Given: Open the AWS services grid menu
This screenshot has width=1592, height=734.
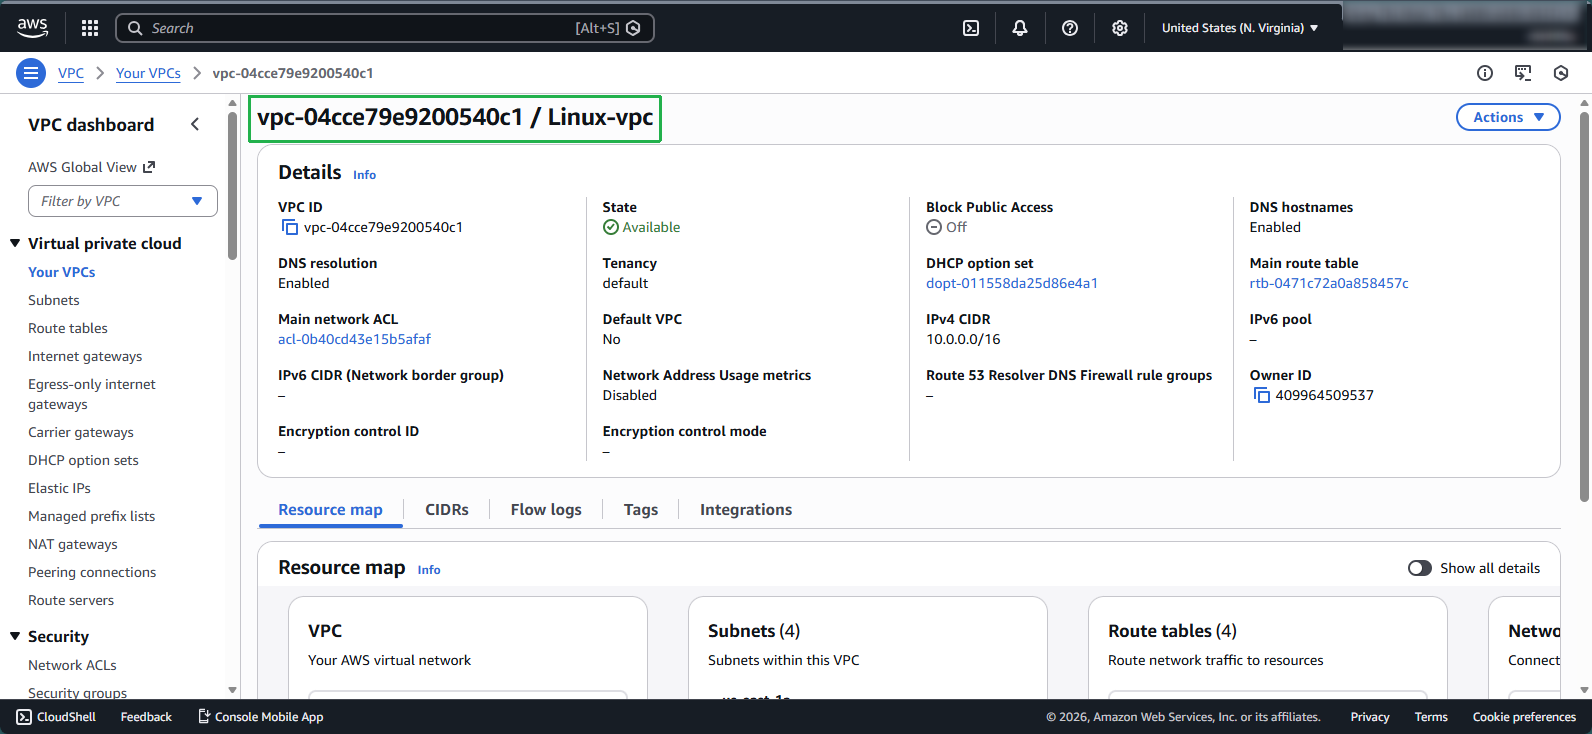Looking at the screenshot, I should tap(90, 28).
